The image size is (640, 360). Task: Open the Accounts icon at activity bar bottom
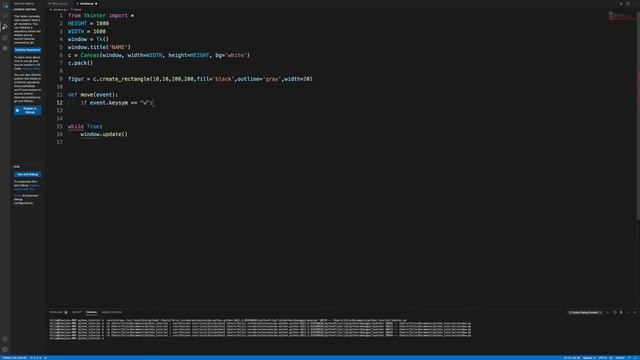coord(5,339)
